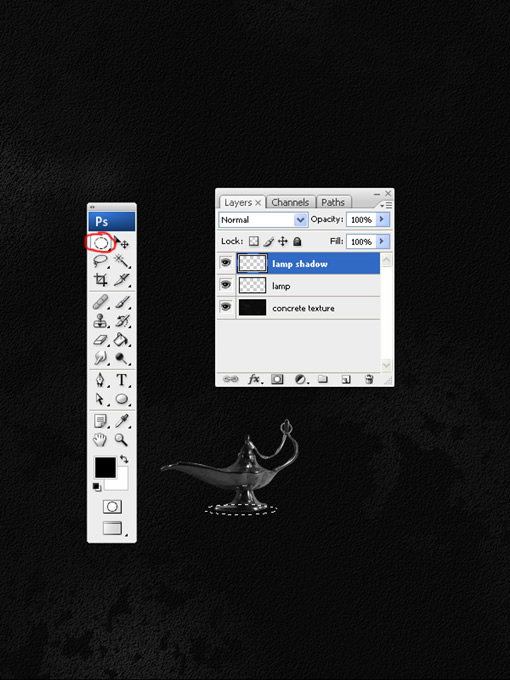Open the Opacity slider arrow

click(382, 219)
